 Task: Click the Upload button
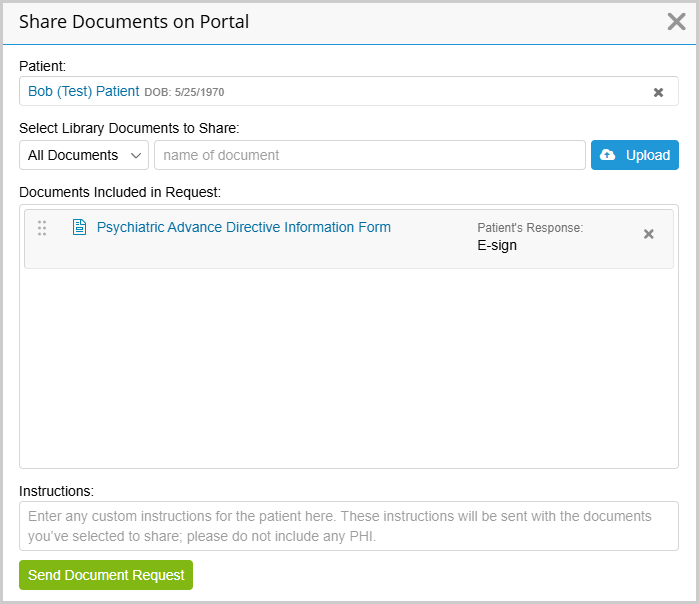634,155
